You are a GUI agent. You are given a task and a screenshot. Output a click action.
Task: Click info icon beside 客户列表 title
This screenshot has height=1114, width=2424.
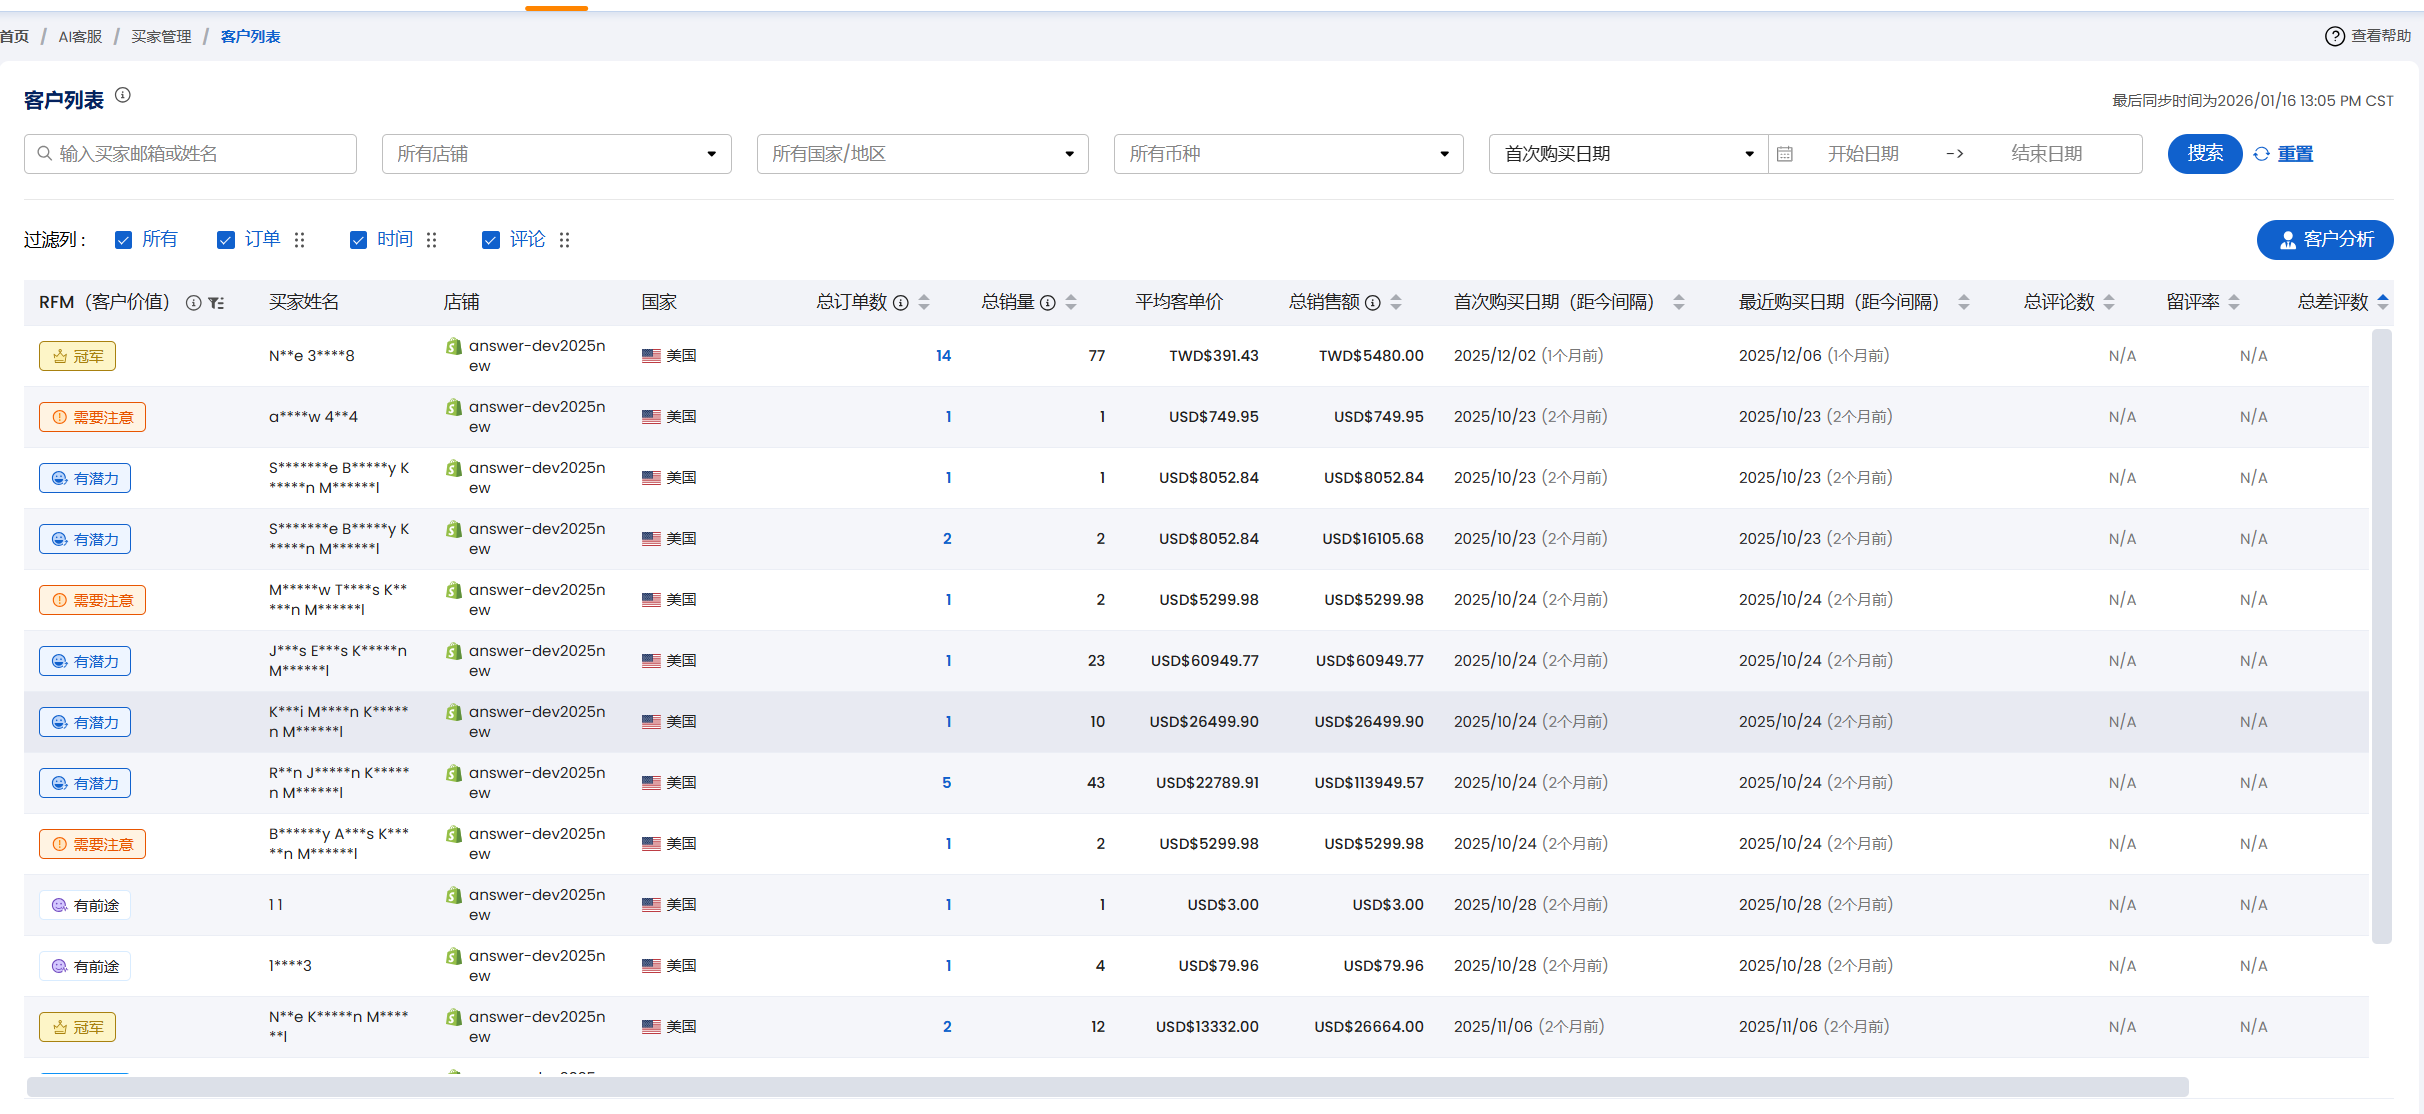pyautogui.click(x=123, y=95)
